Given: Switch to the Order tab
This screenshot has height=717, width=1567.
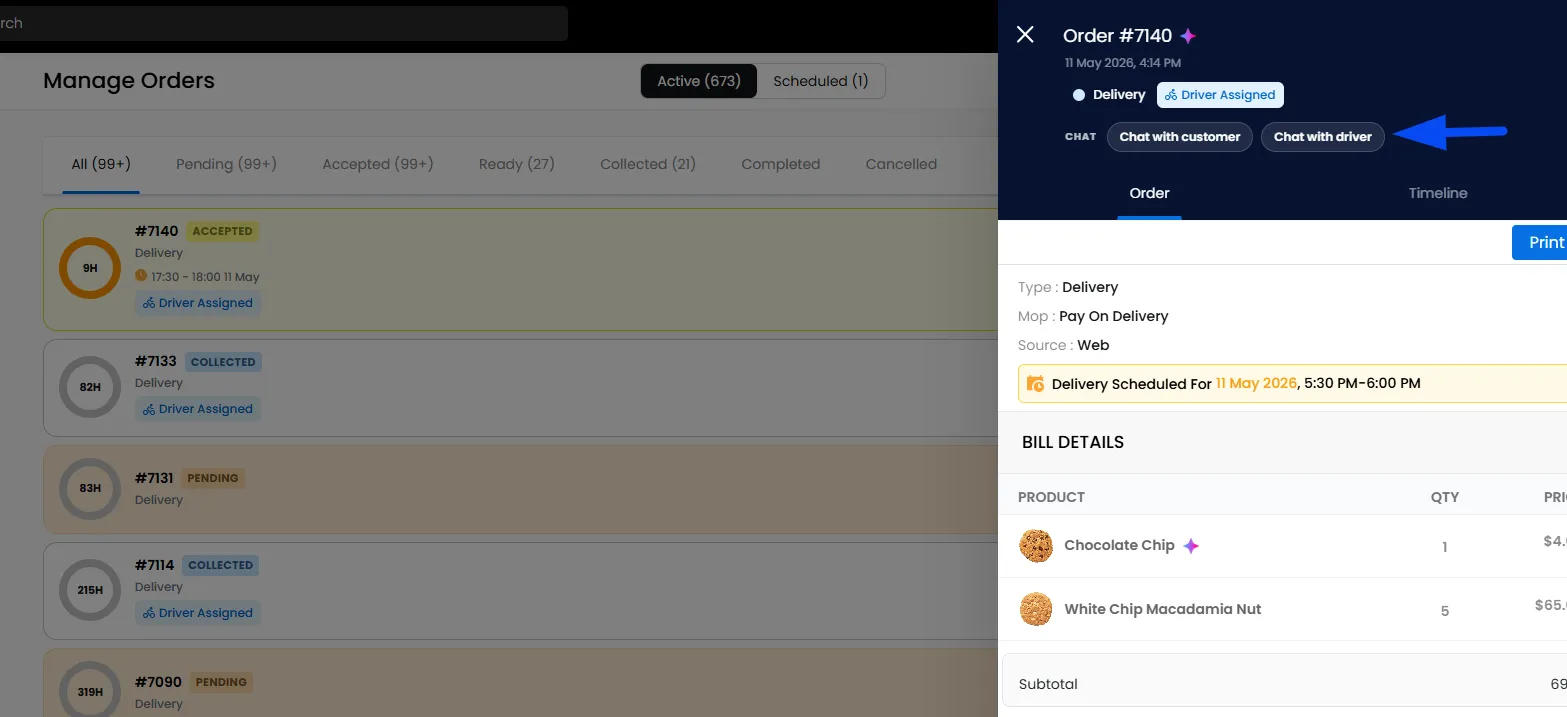Looking at the screenshot, I should pos(1150,193).
